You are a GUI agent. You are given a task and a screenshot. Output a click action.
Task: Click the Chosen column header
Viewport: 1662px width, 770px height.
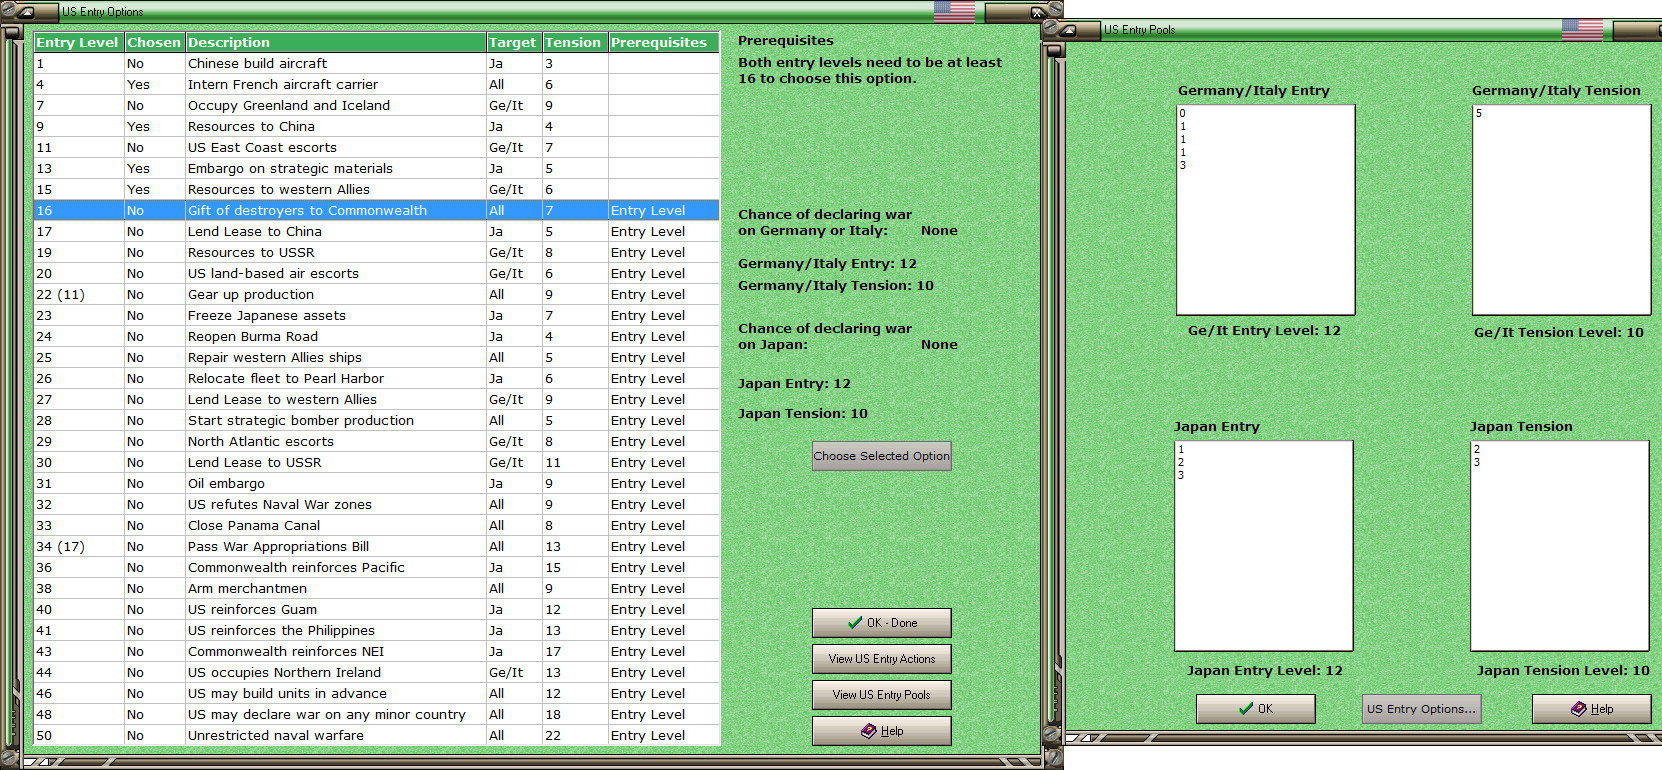click(154, 42)
